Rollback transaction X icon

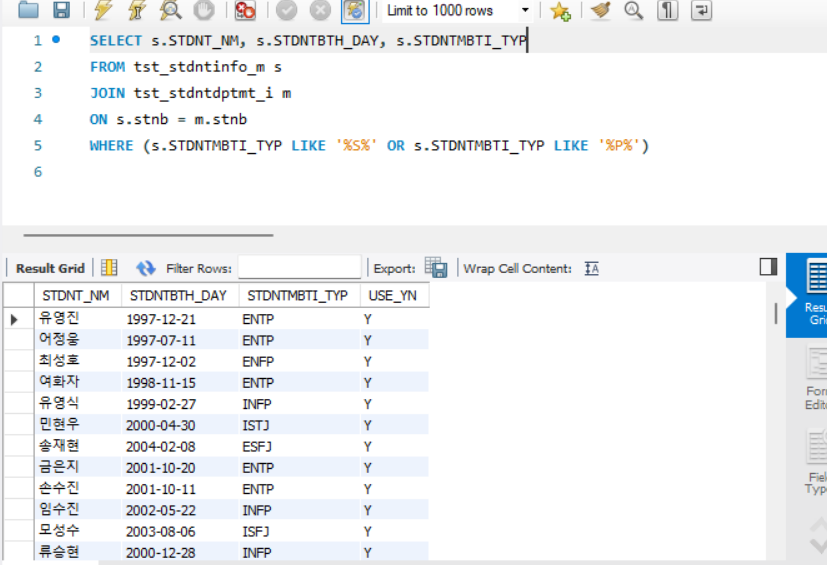pyautogui.click(x=320, y=10)
